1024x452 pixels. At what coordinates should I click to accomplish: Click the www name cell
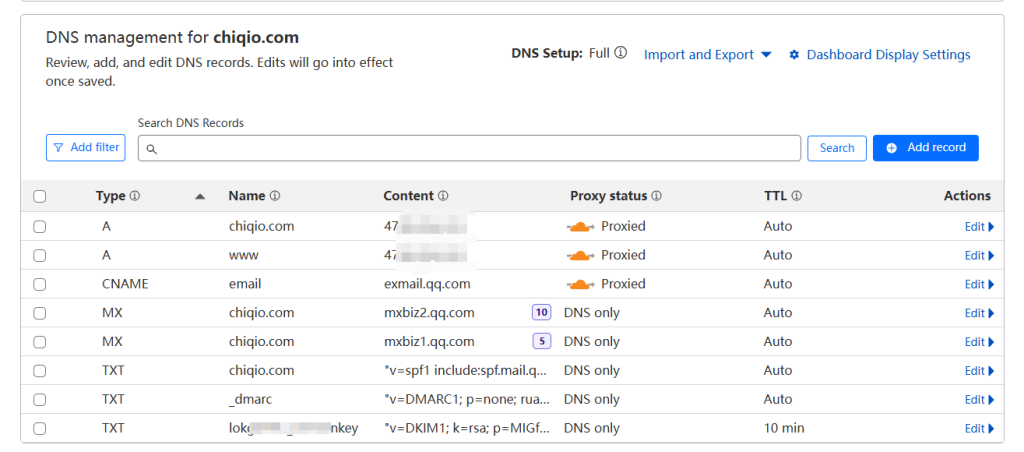(244, 255)
